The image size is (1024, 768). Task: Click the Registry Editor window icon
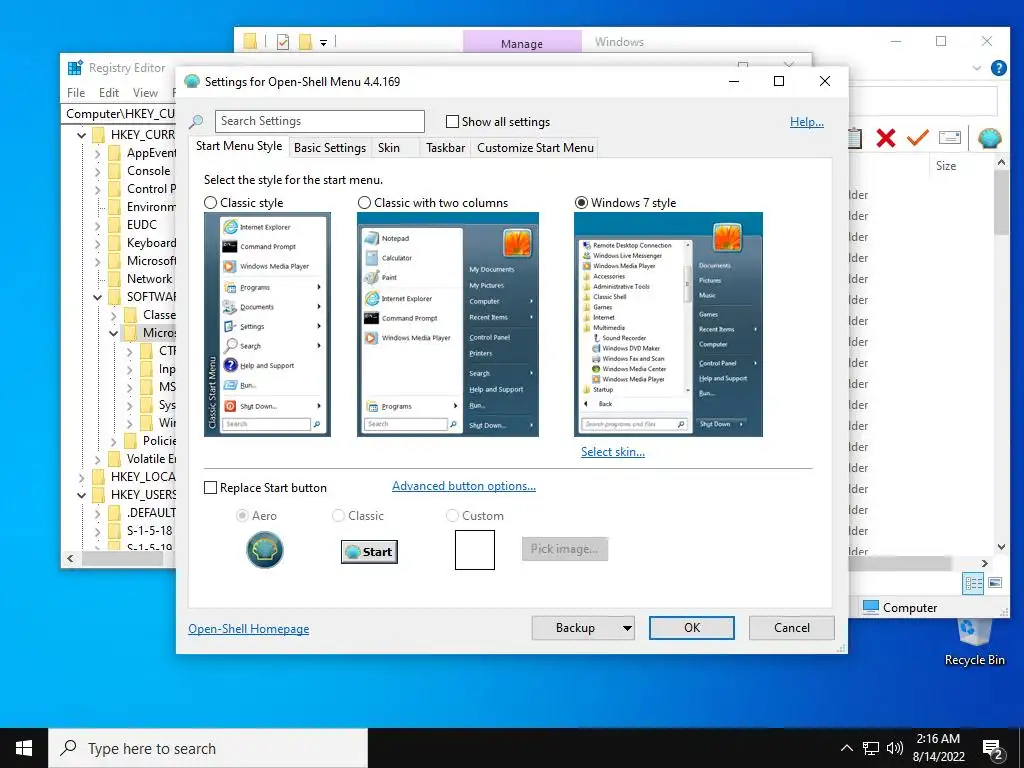(75, 67)
